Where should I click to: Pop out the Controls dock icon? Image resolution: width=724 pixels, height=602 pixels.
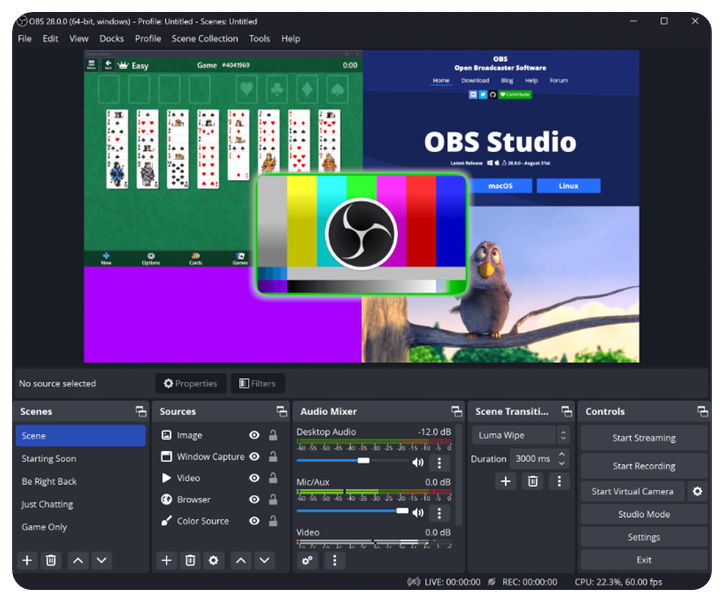[x=702, y=411]
